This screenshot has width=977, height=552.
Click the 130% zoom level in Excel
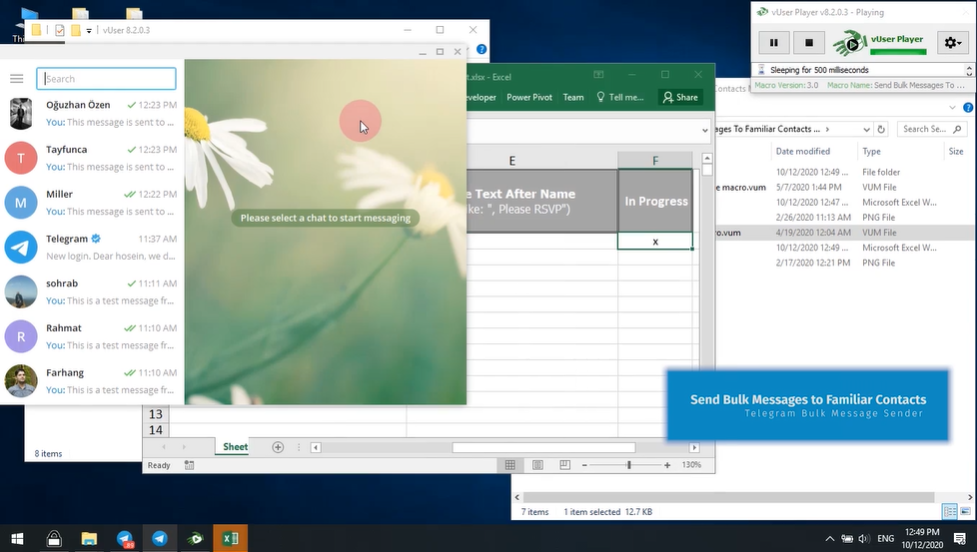pyautogui.click(x=691, y=465)
